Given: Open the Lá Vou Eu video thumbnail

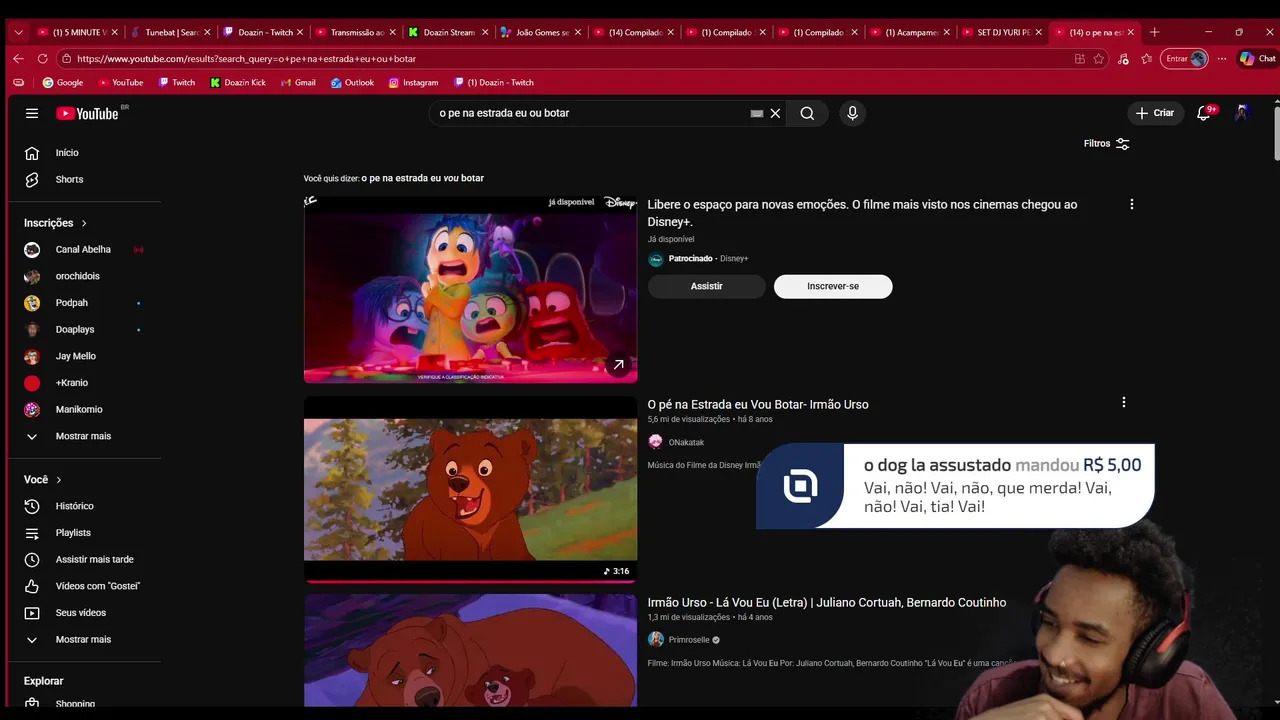Looking at the screenshot, I should [470, 651].
